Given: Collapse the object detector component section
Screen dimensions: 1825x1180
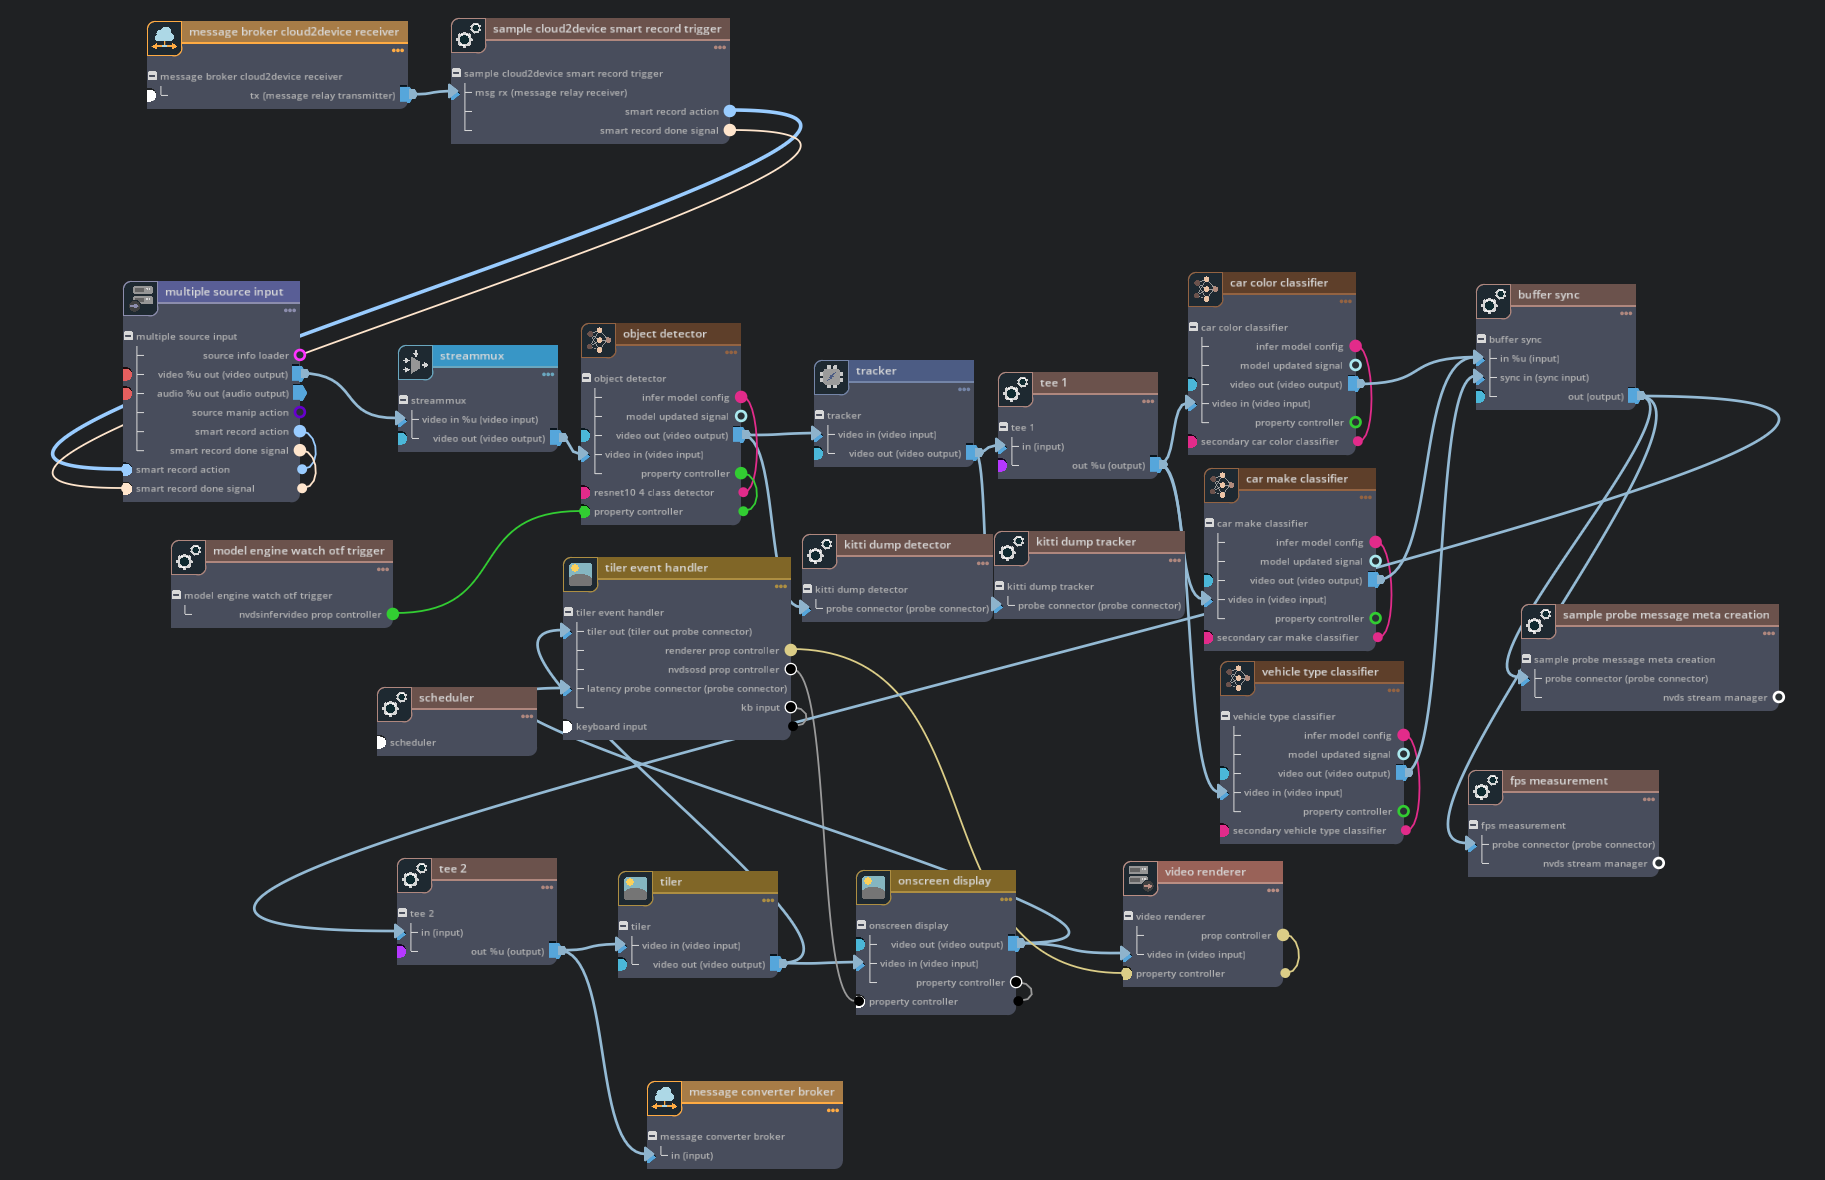Looking at the screenshot, I should click(586, 378).
